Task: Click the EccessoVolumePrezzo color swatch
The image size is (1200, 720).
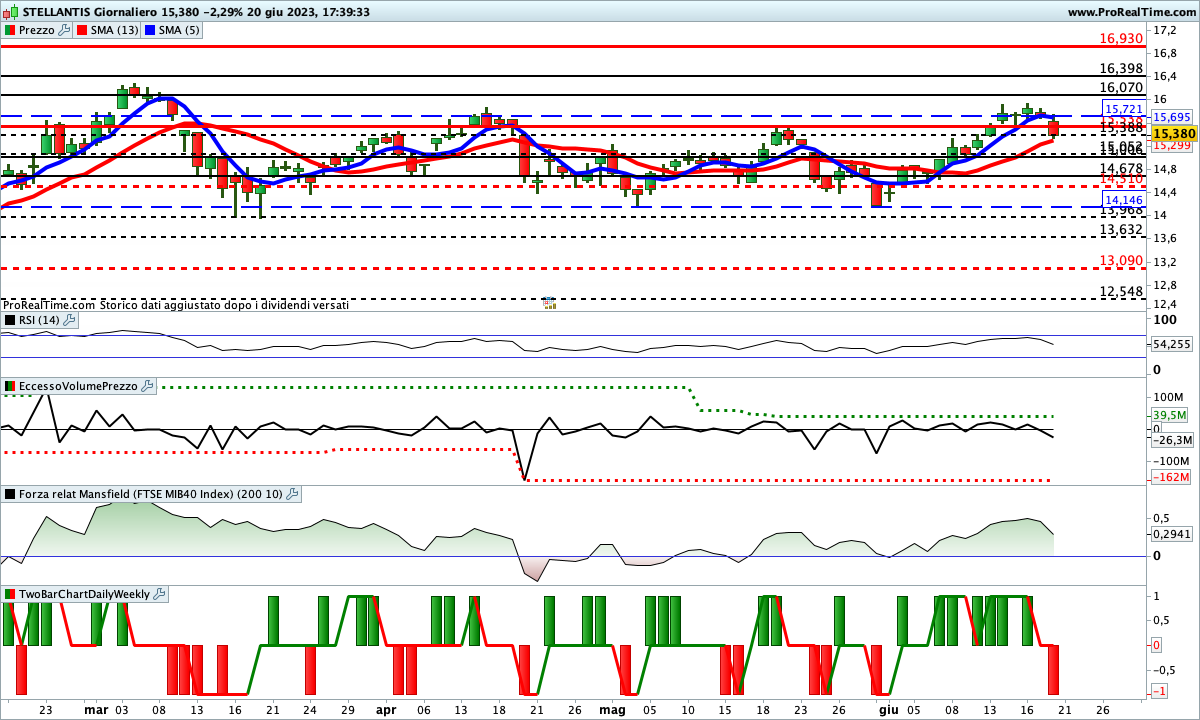Action: point(10,385)
